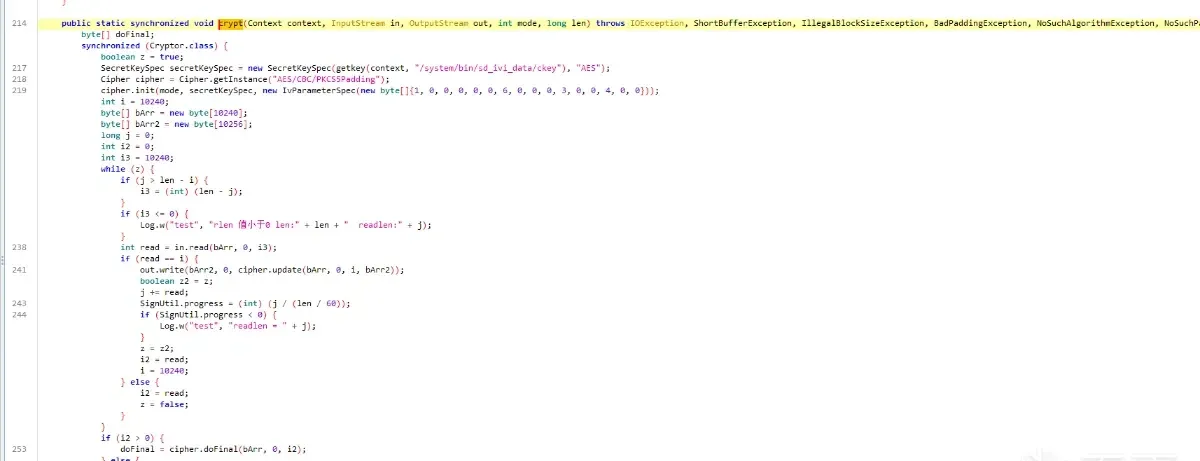Click 'int read = in.read(bArr, 0, i3);'
Viewport: 1200px width, 461px height.
click(x=199, y=247)
